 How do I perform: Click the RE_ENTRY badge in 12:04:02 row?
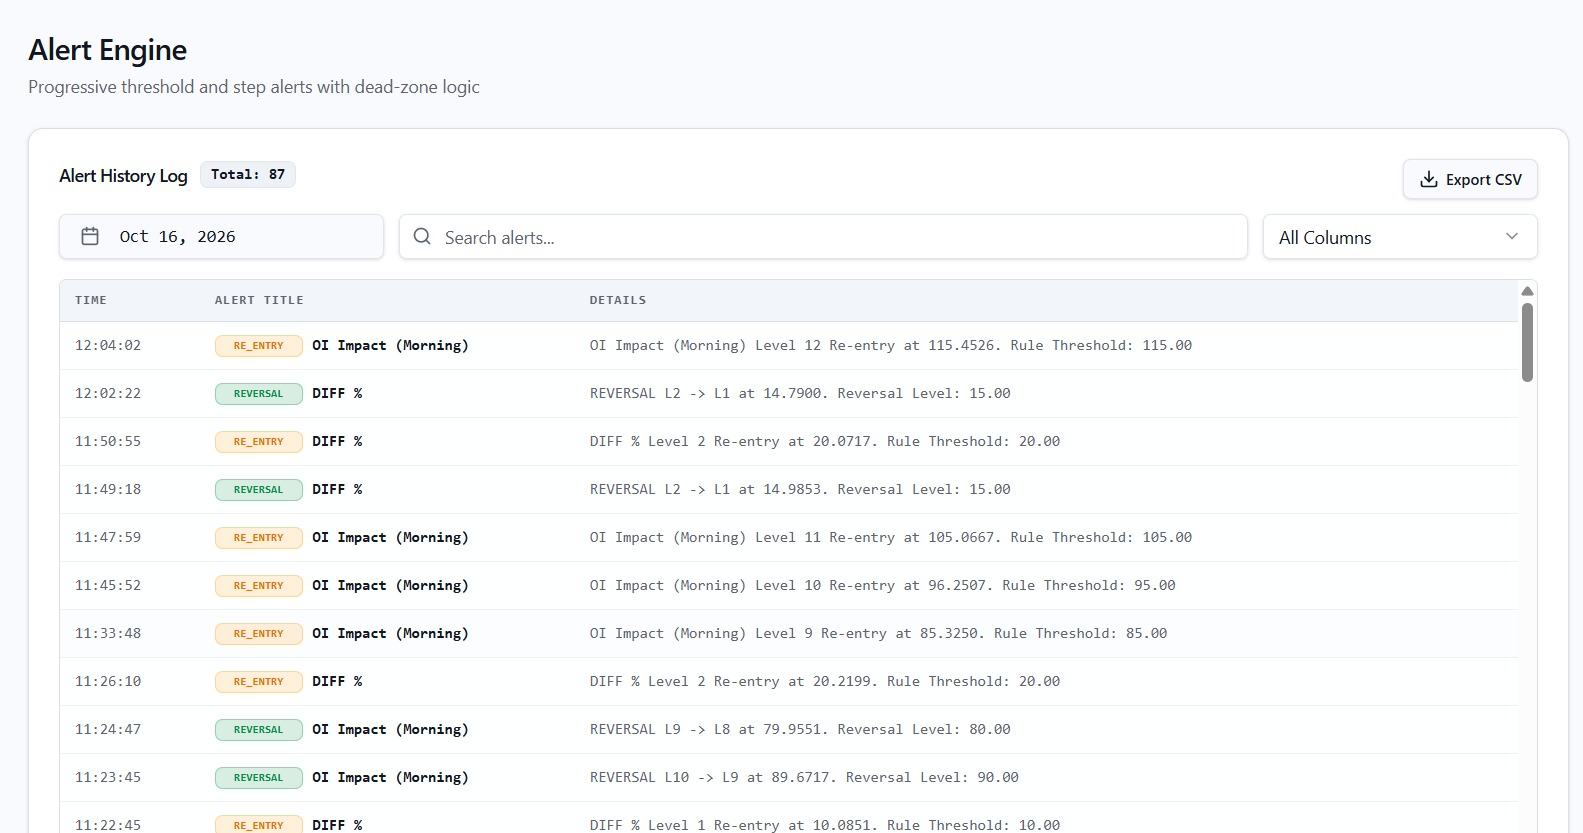259,346
